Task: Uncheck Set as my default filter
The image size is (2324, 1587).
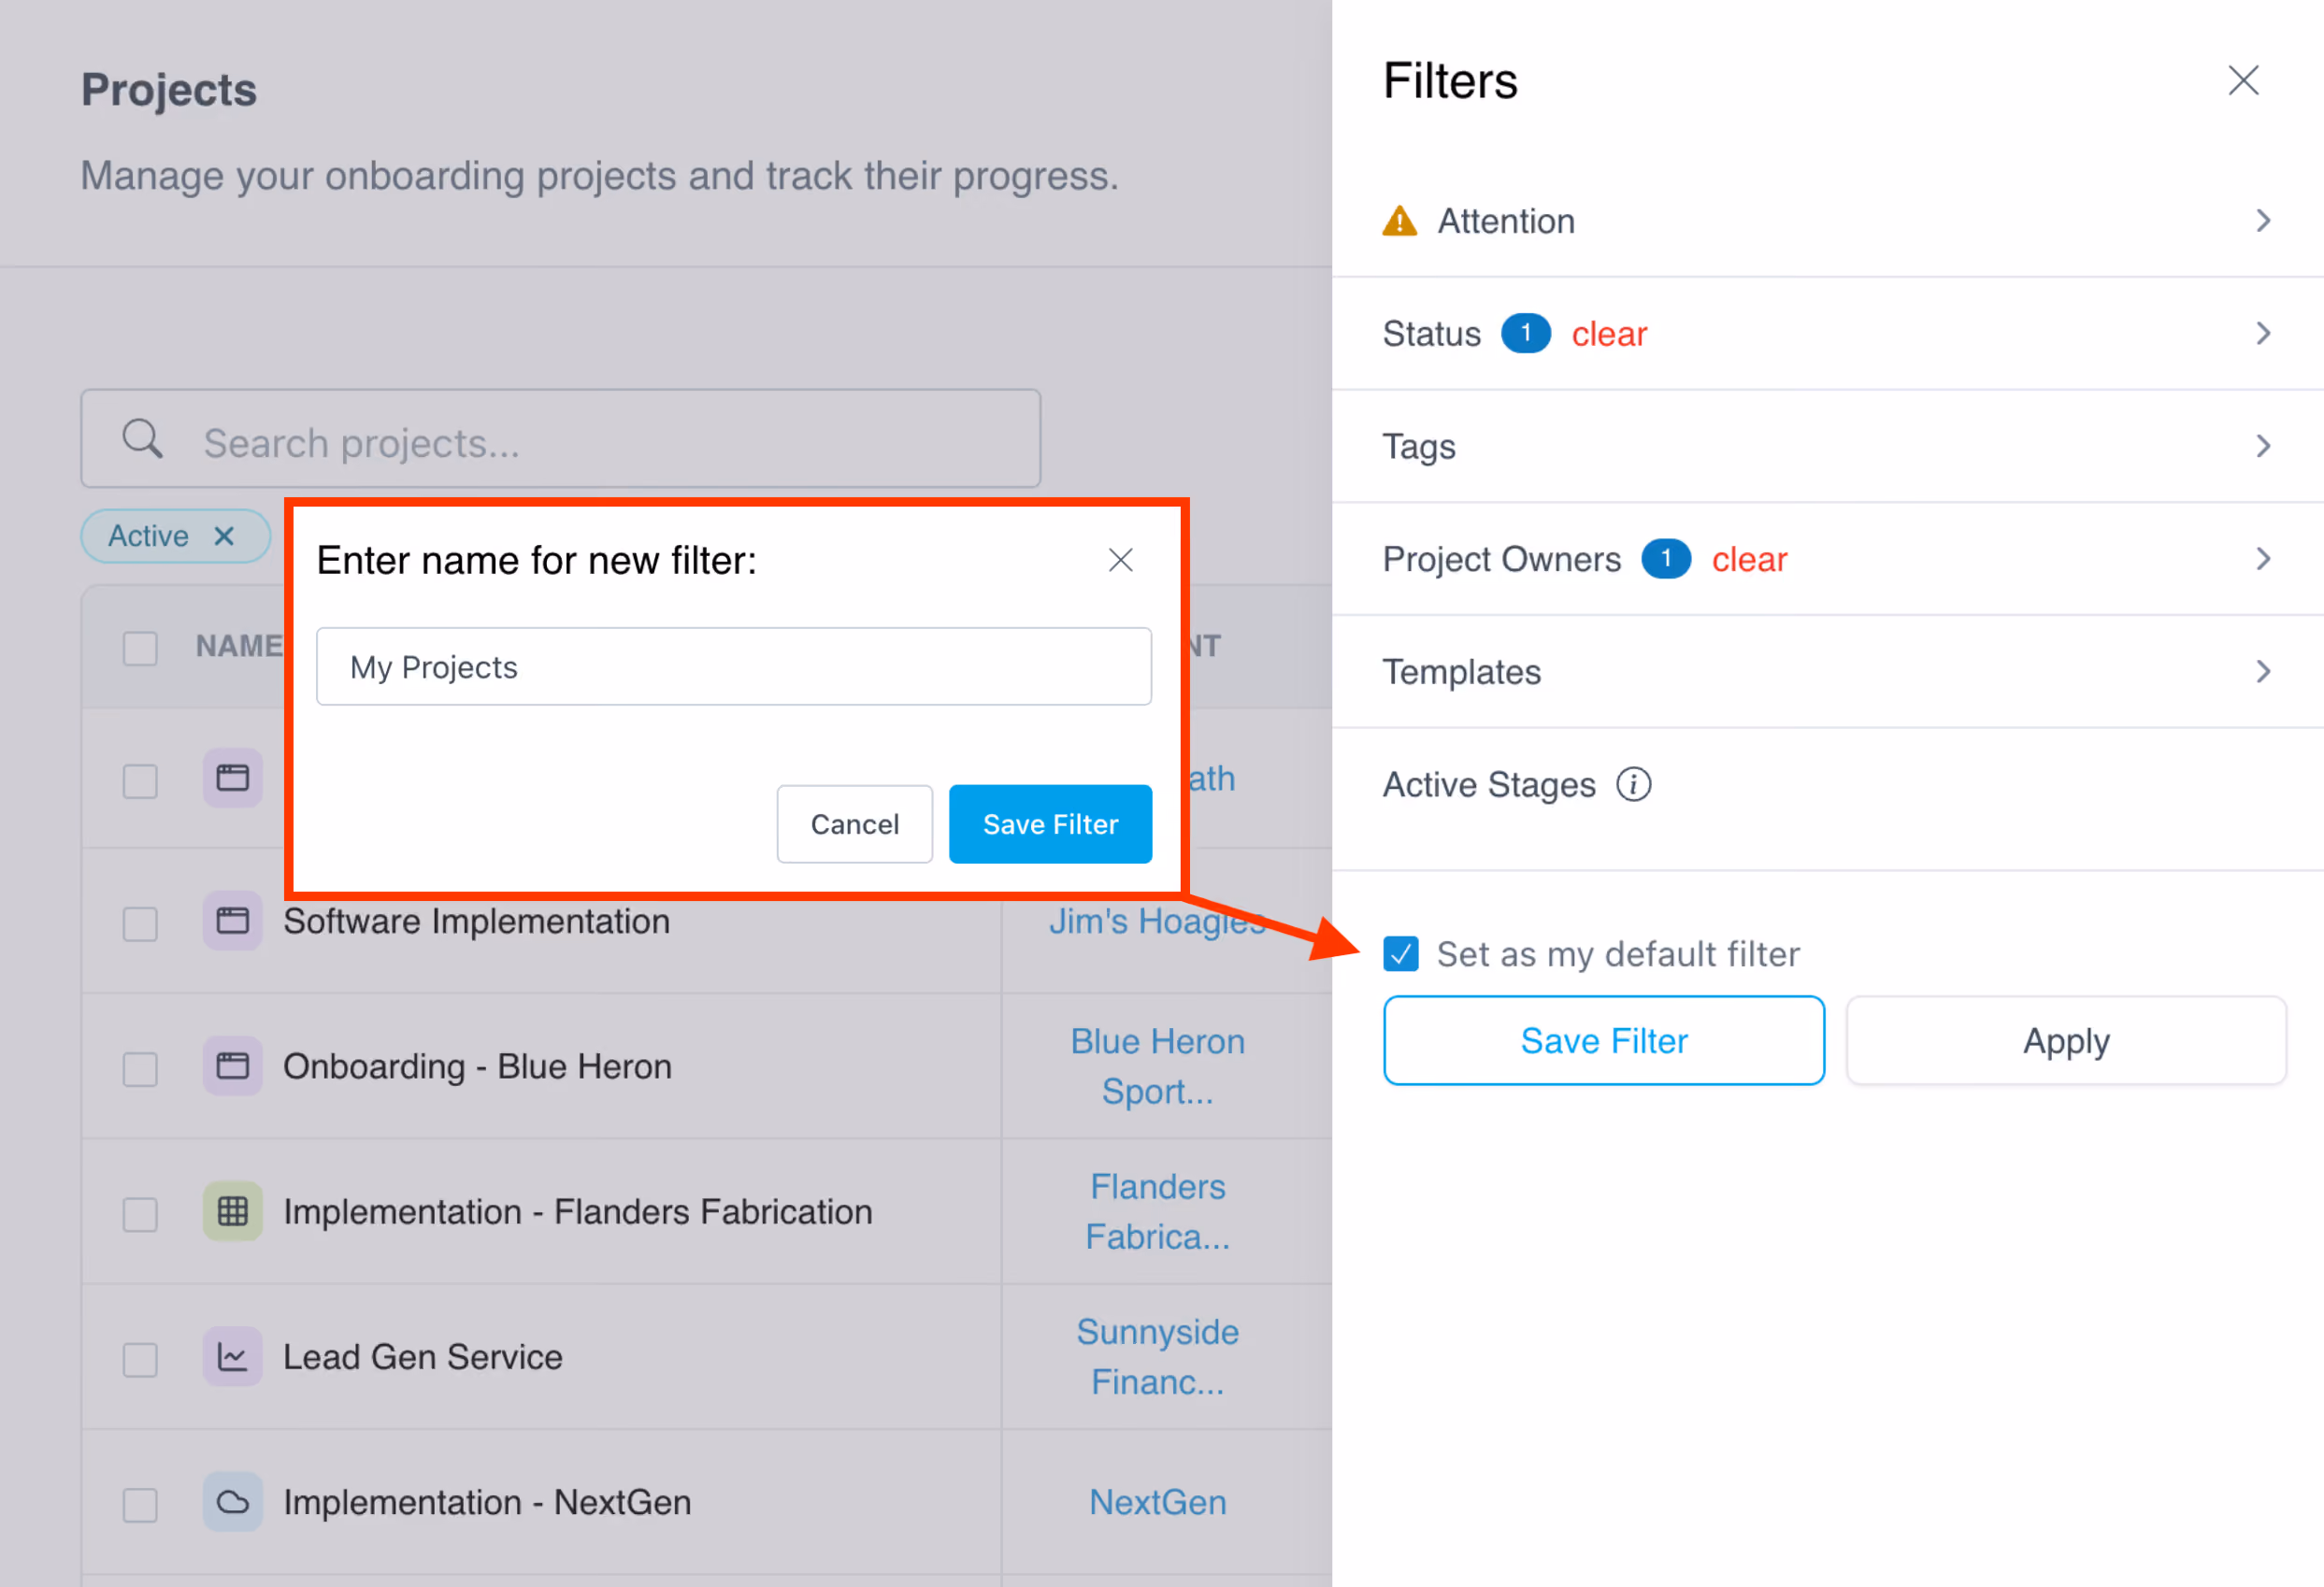Action: 1400,954
